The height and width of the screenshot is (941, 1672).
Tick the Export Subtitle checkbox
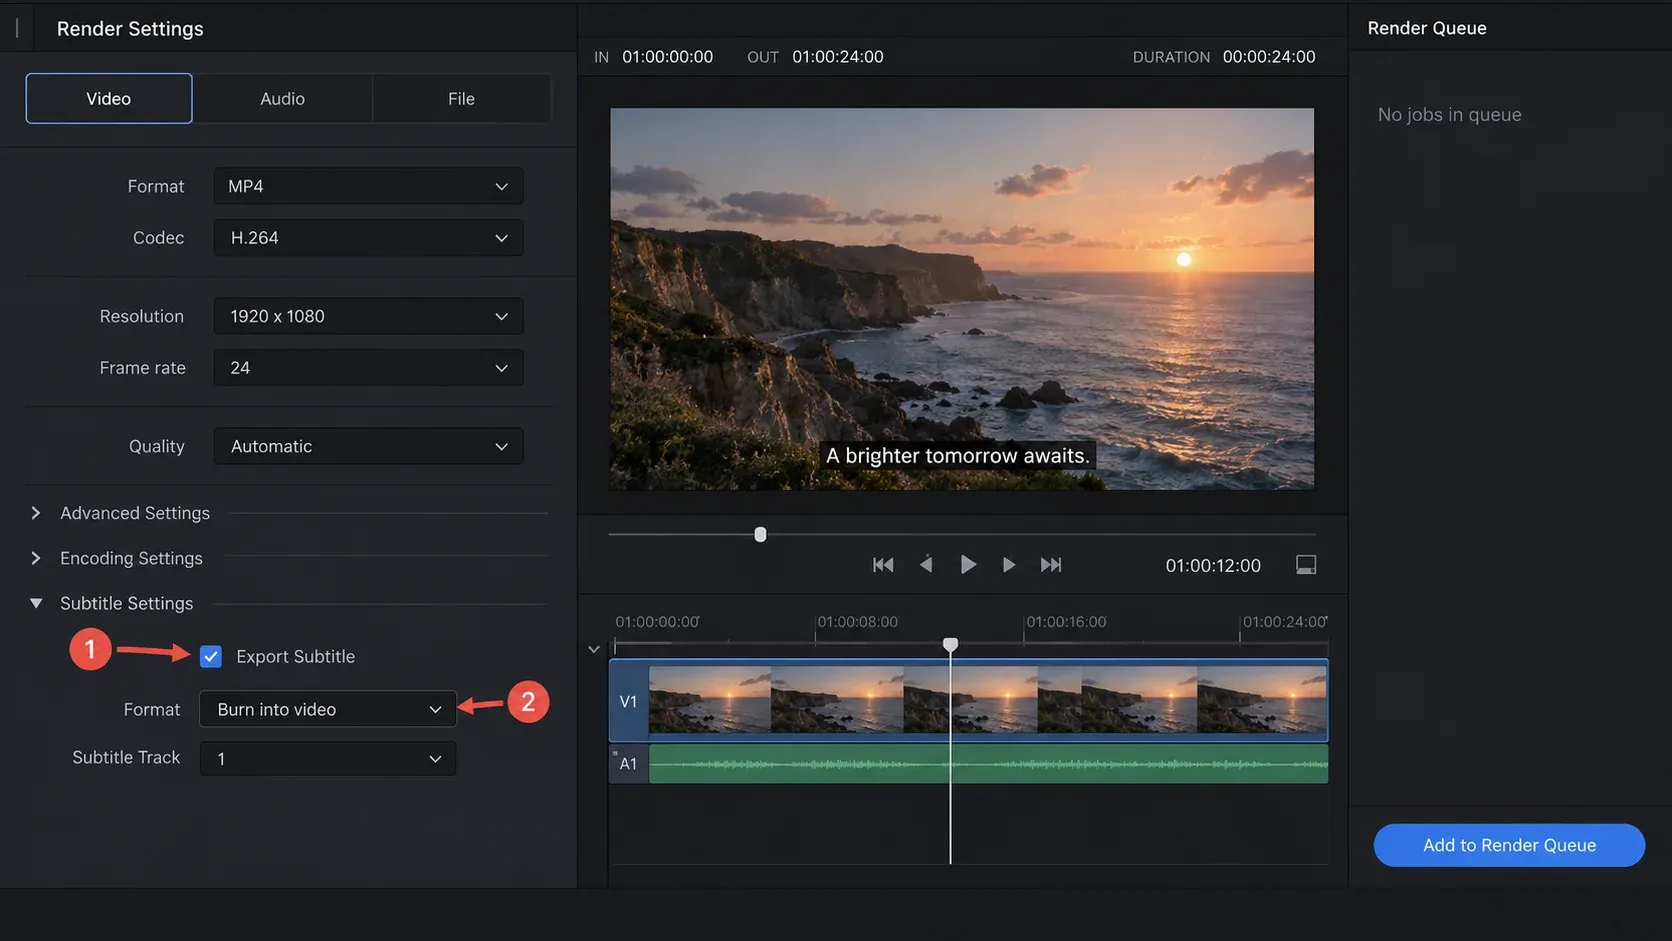211,657
